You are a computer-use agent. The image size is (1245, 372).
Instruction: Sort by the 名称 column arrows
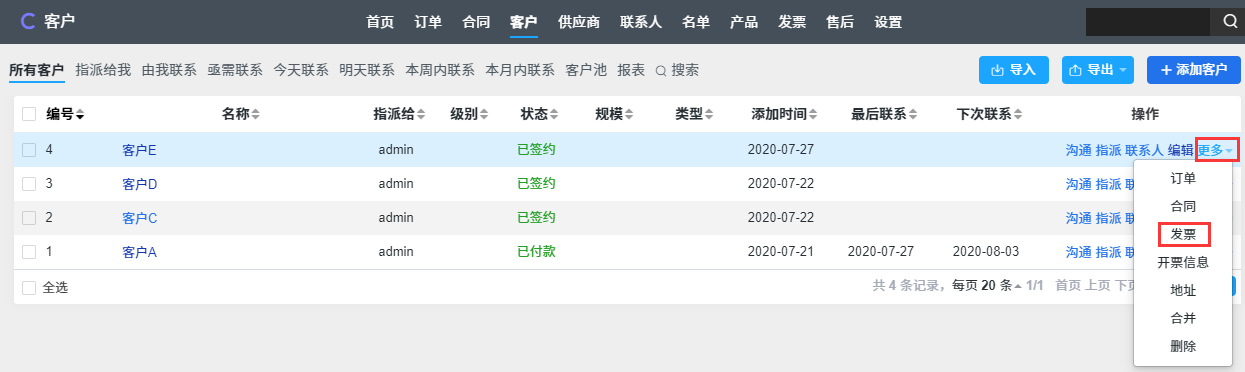coord(256,115)
